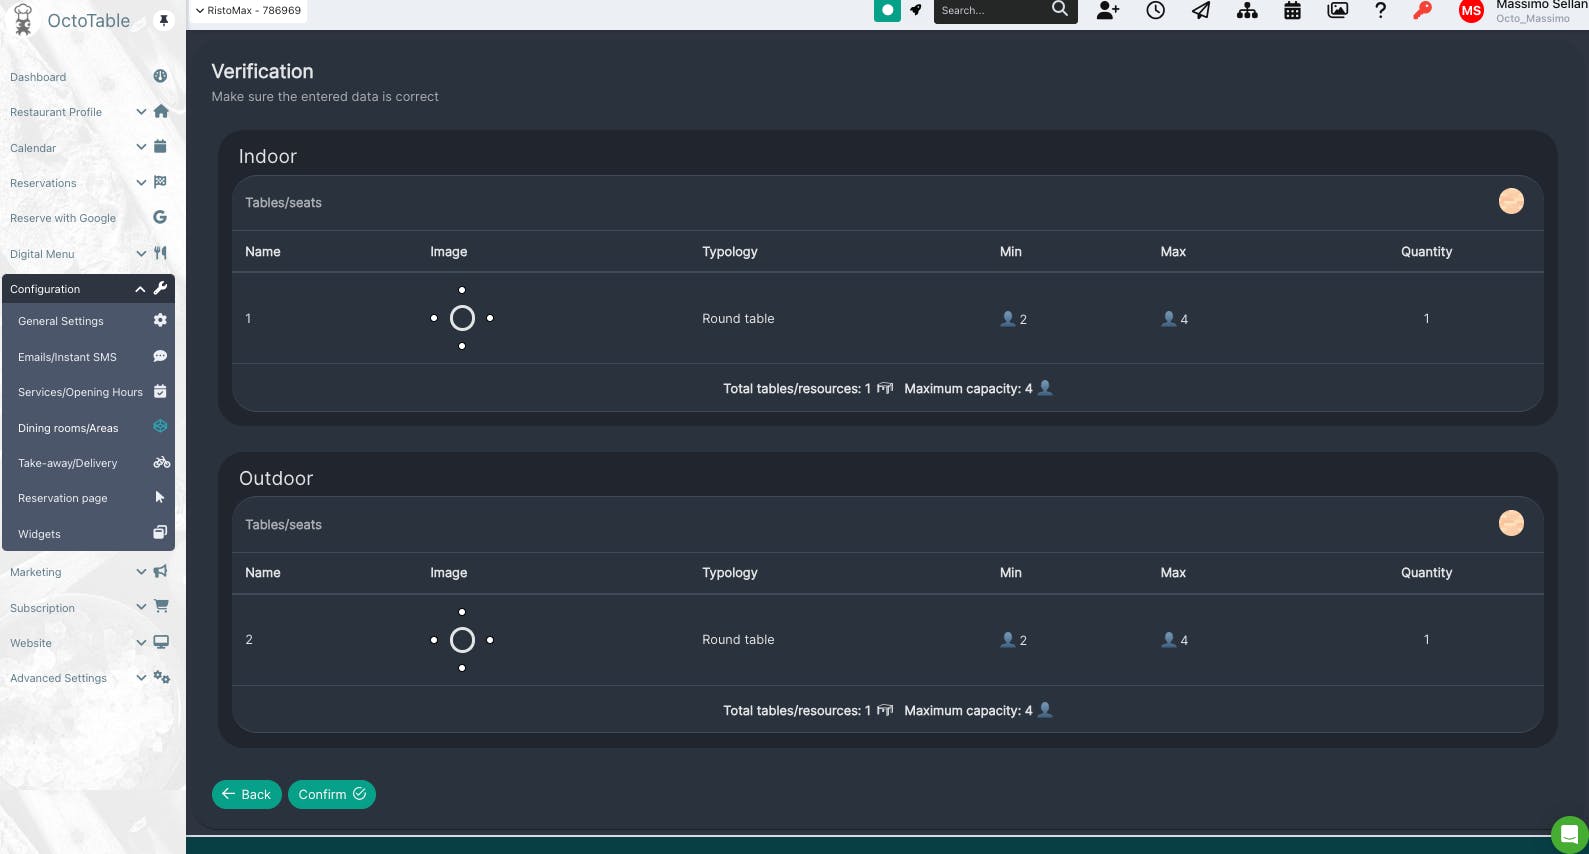Open the RistoMax - 786969 restaurant dropdown
1589x854 pixels.
pos(248,11)
